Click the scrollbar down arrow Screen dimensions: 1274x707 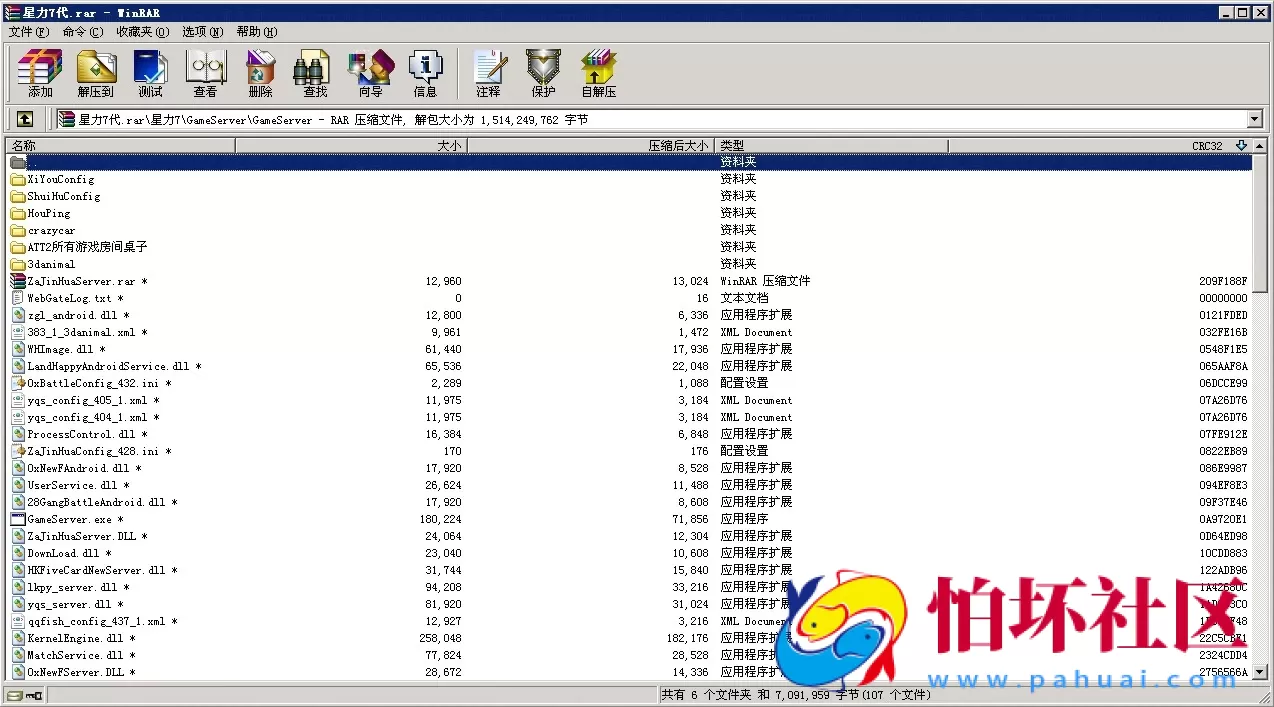[1260, 673]
